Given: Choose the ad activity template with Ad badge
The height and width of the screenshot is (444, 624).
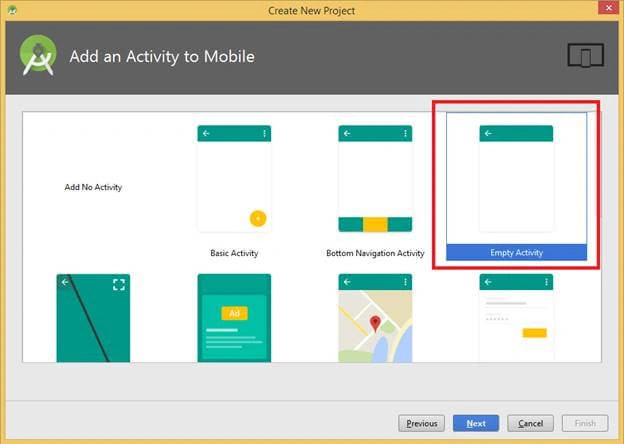Looking at the screenshot, I should click(x=234, y=318).
